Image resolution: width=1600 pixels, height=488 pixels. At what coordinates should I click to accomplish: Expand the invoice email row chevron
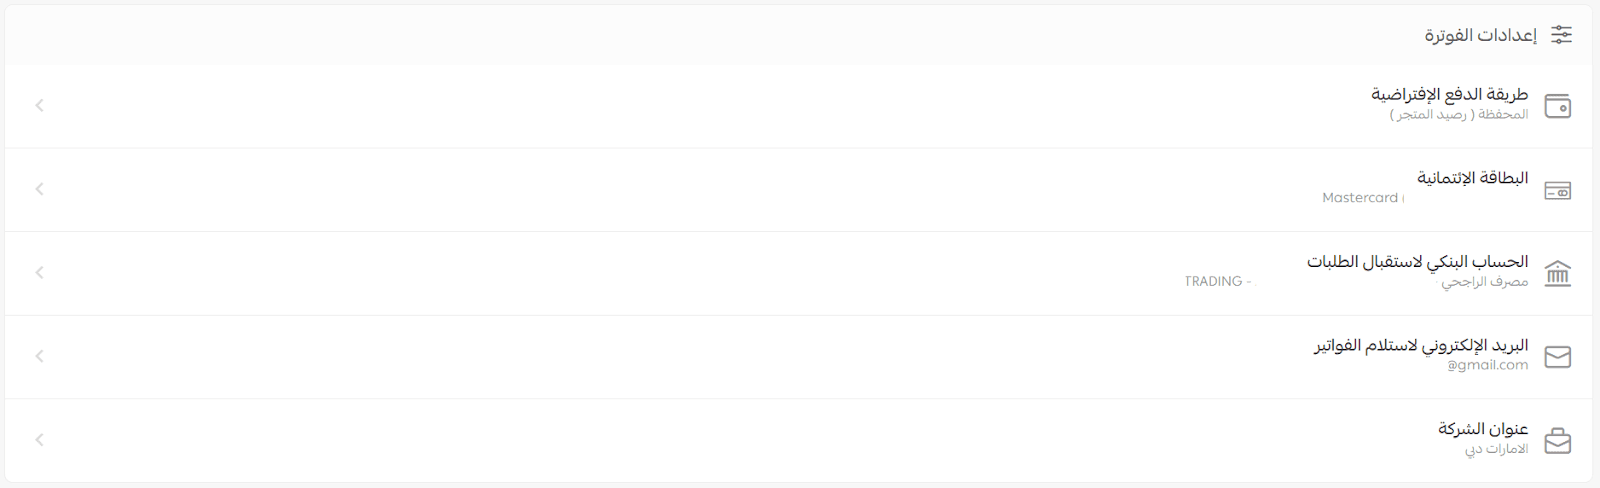pos(39,356)
